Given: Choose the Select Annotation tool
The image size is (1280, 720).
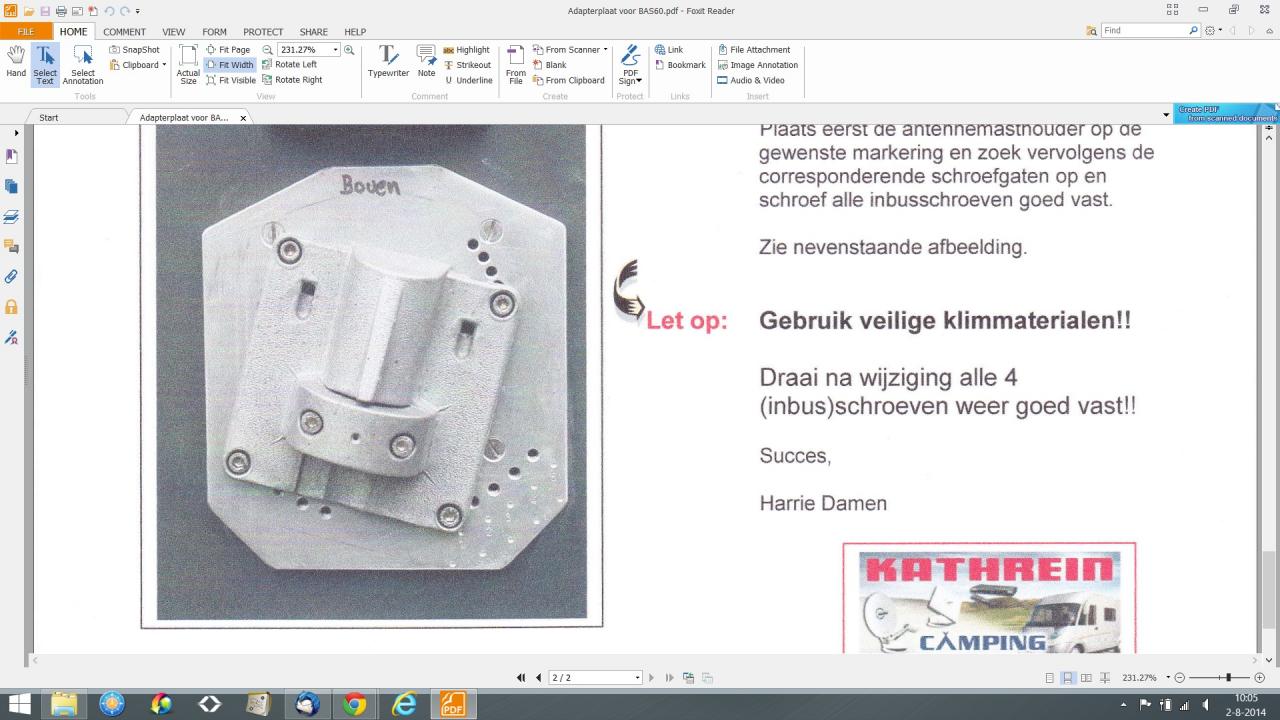Looking at the screenshot, I should coord(83,64).
